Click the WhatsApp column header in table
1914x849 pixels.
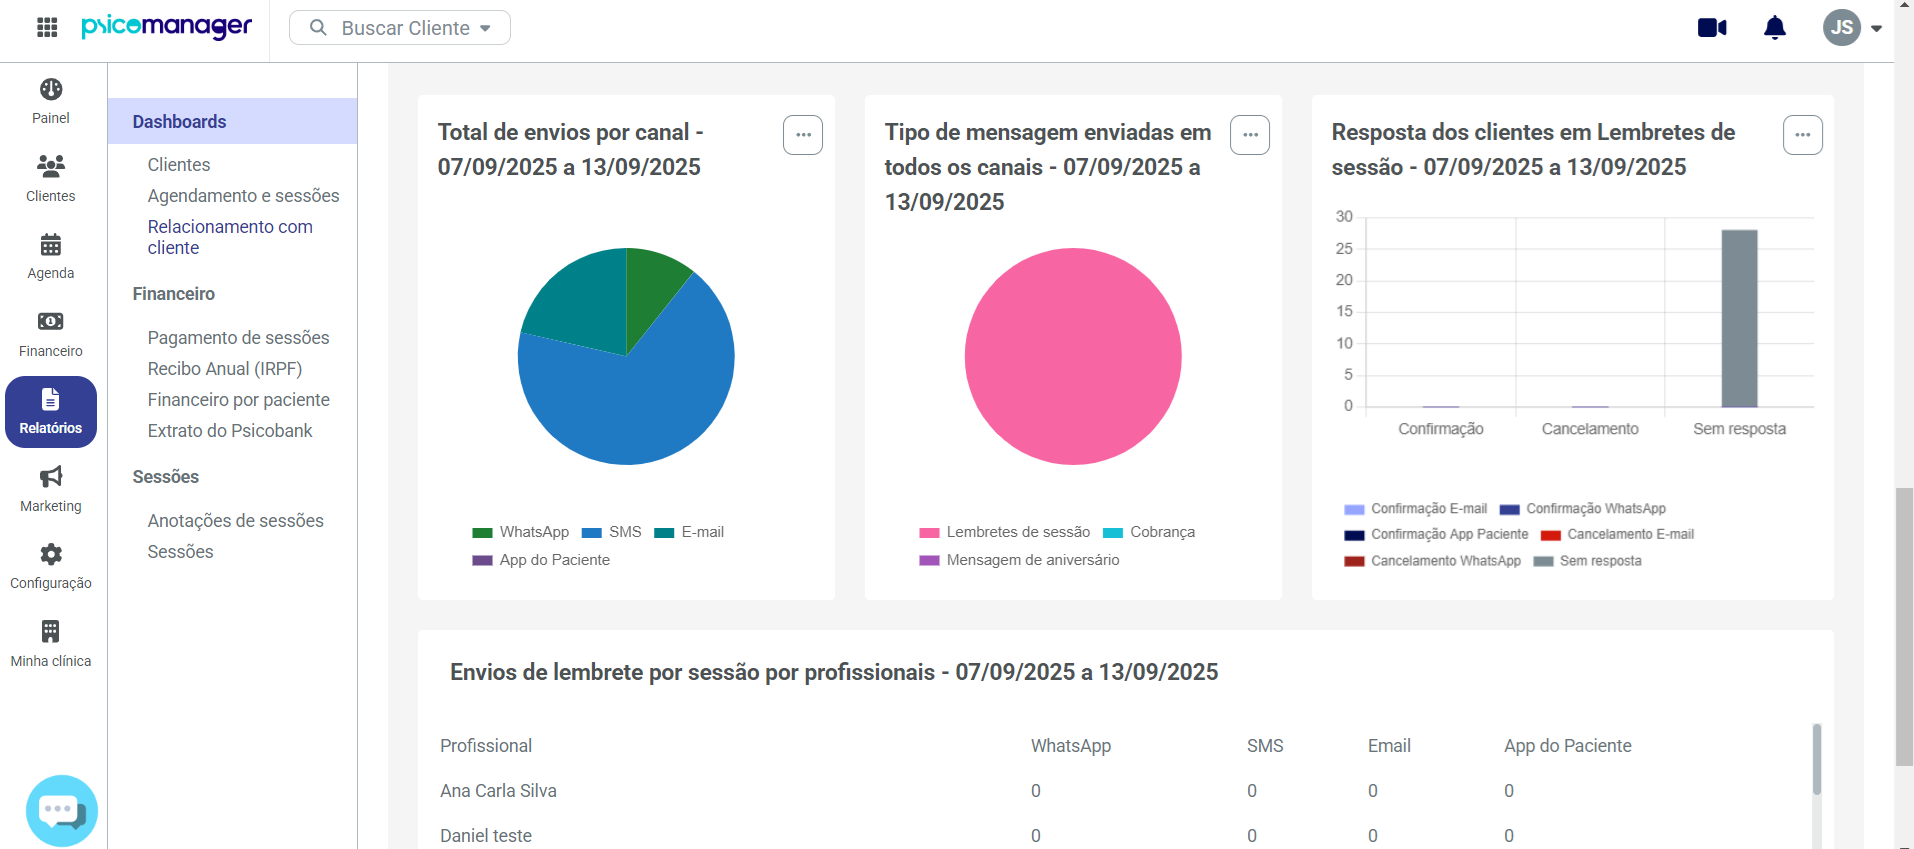coord(1071,745)
